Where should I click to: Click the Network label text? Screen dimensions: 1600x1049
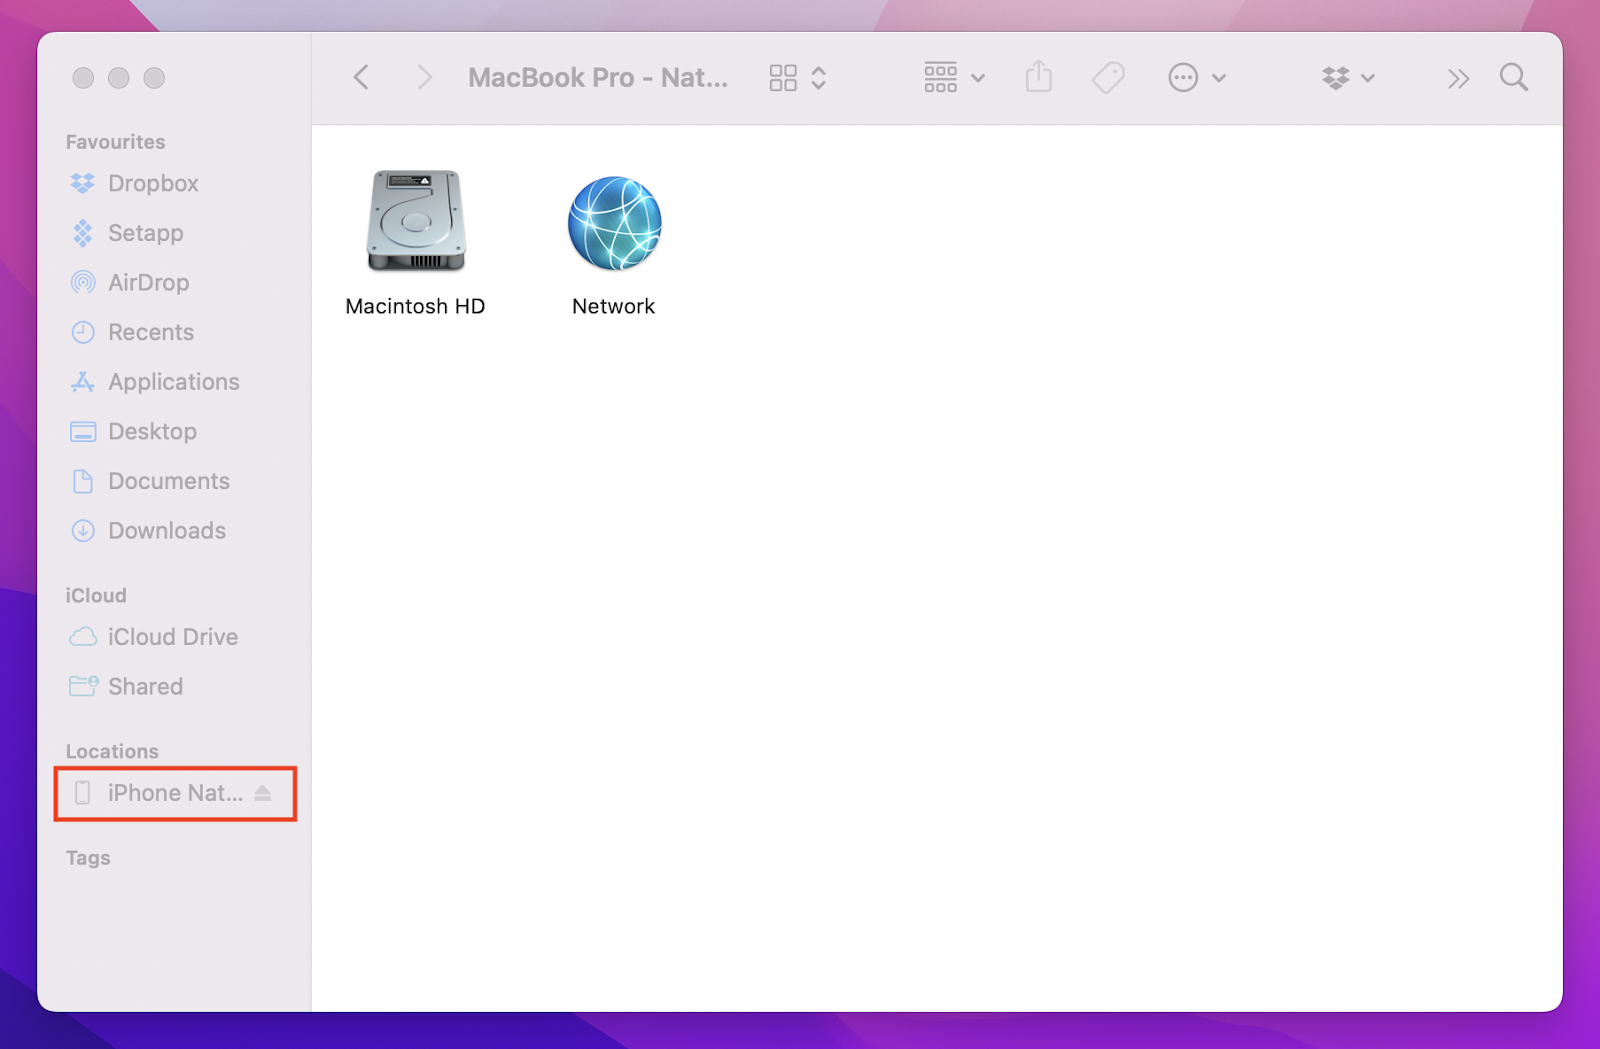(x=613, y=306)
